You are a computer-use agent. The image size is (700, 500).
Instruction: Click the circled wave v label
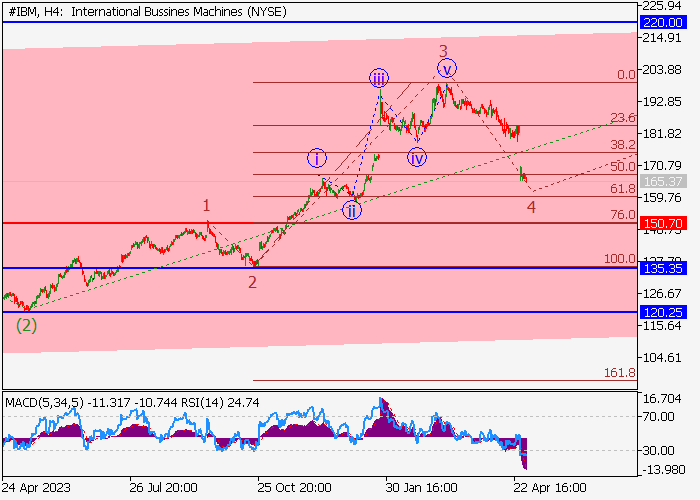pos(447,68)
